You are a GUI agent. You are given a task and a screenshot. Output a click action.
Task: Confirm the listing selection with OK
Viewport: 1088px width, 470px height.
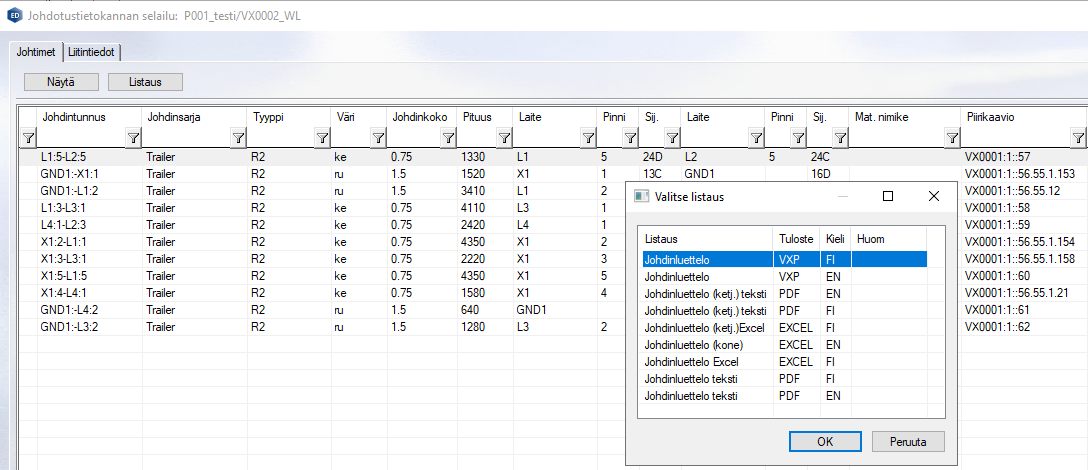(825, 441)
